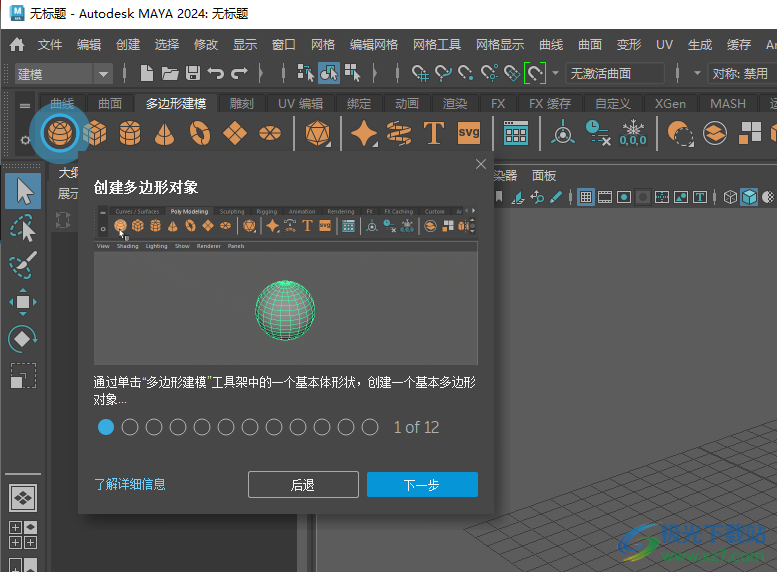Image resolution: width=777 pixels, height=572 pixels.
Task: Click the New Scene file icon
Action: pos(147,73)
